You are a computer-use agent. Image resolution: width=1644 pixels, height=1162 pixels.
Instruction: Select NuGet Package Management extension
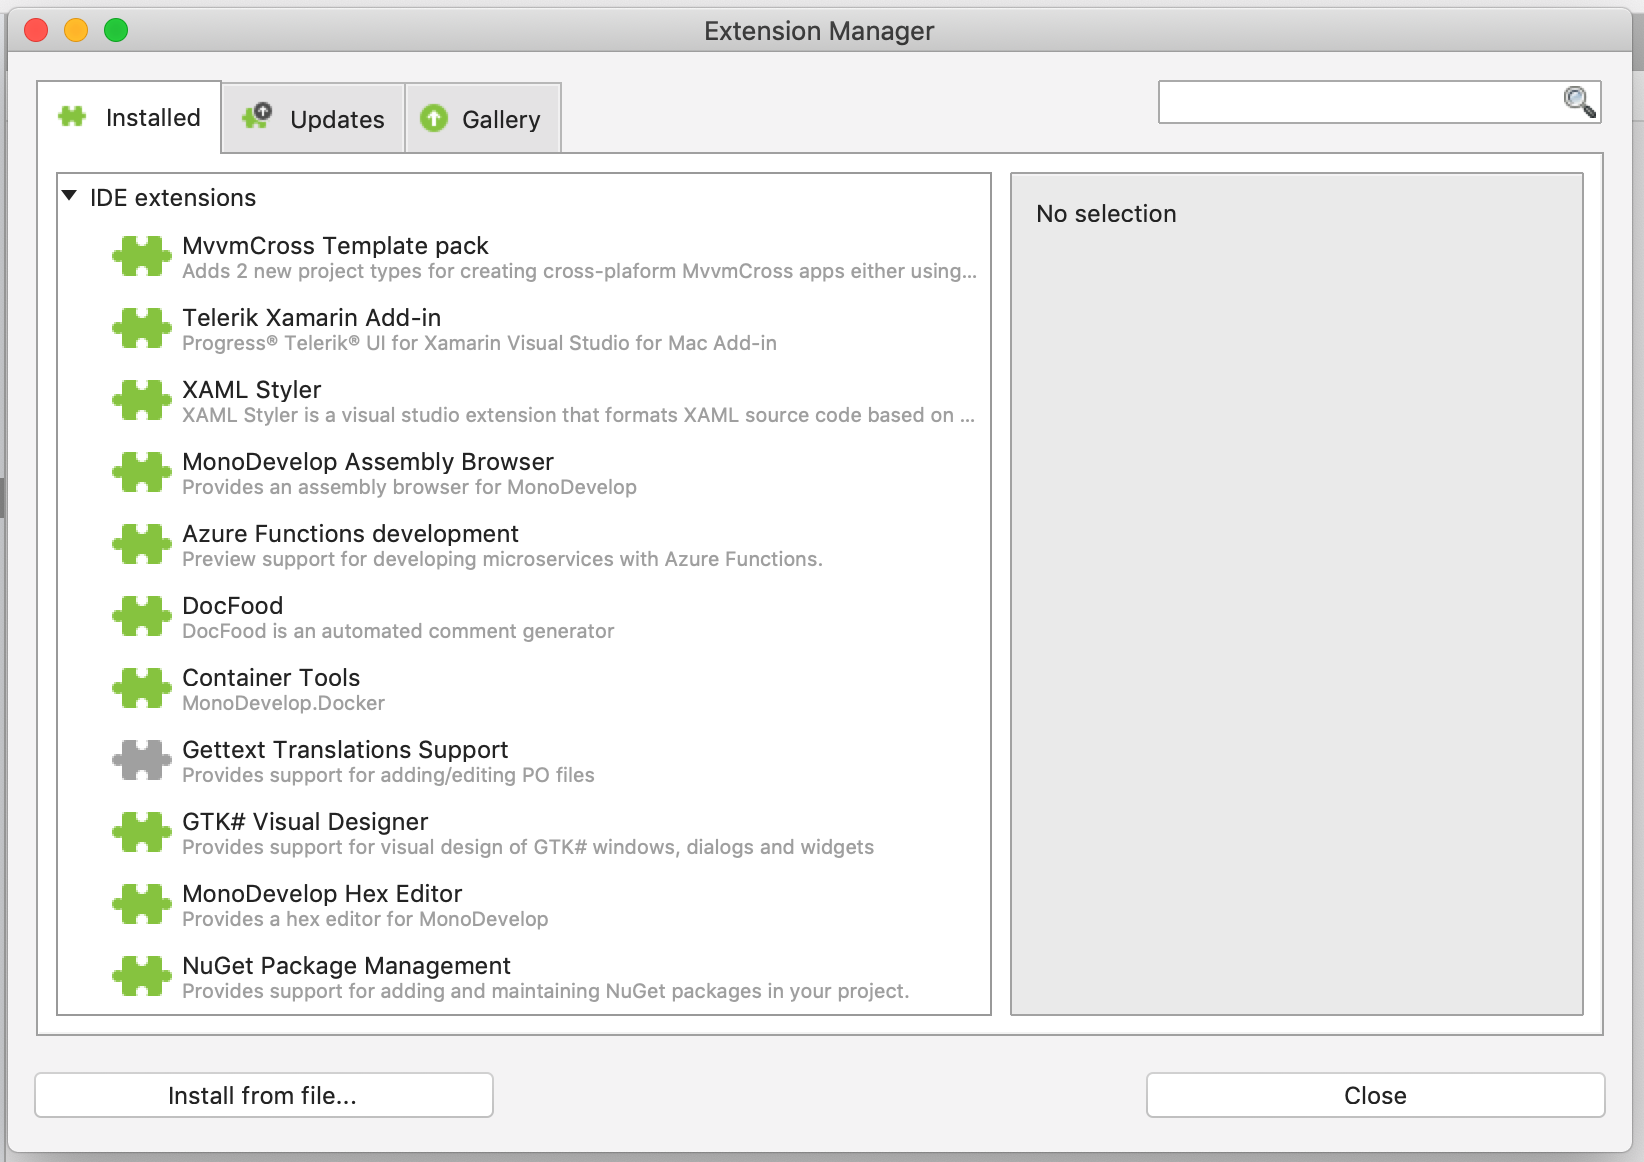tap(346, 966)
